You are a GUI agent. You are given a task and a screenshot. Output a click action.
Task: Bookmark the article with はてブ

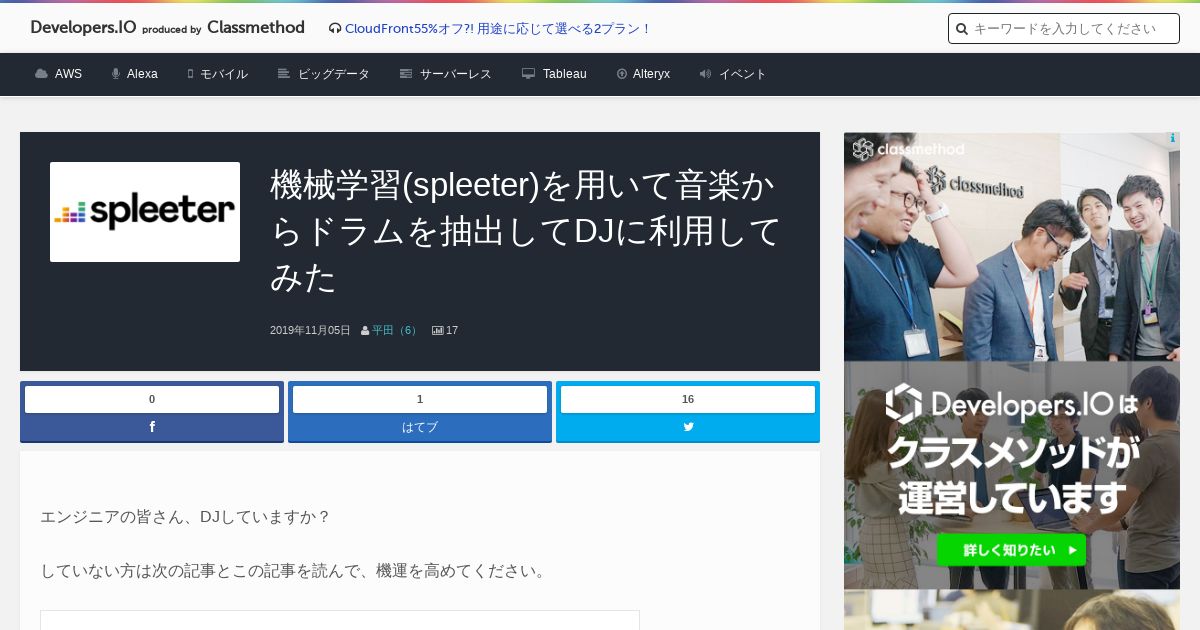[x=420, y=427]
